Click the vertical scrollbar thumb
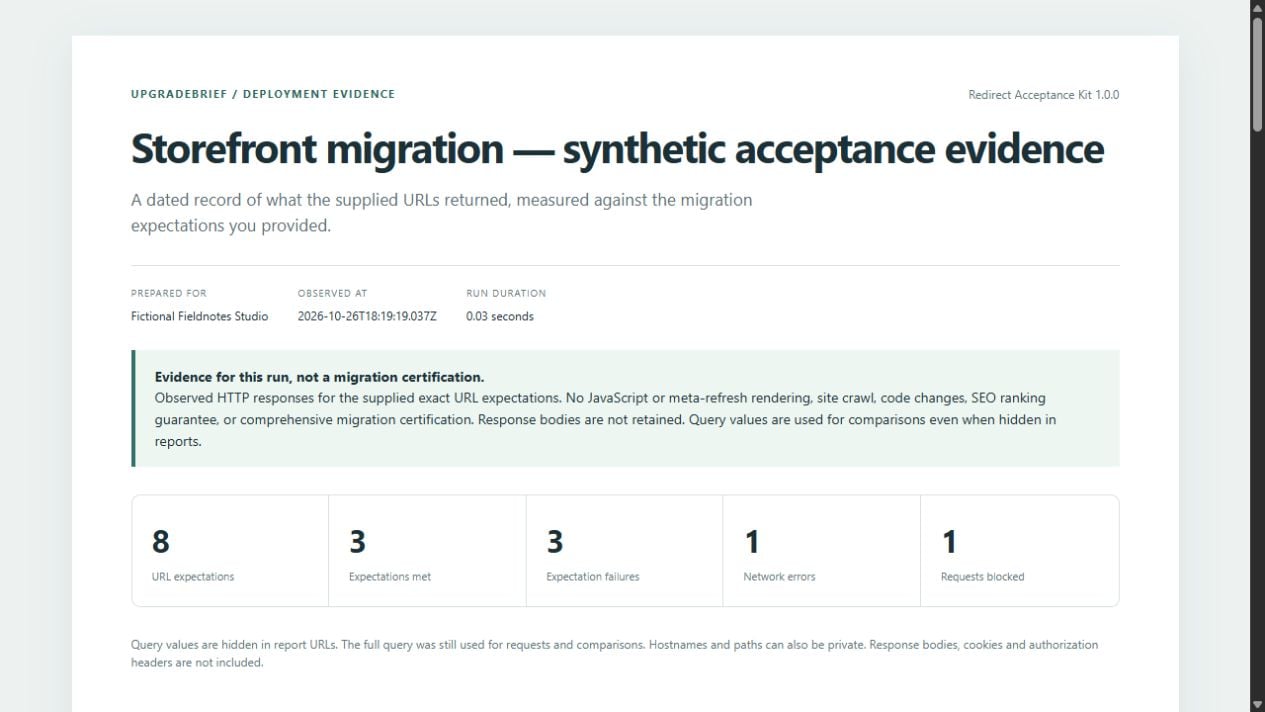Image resolution: width=1265 pixels, height=712 pixels. coord(1257,74)
